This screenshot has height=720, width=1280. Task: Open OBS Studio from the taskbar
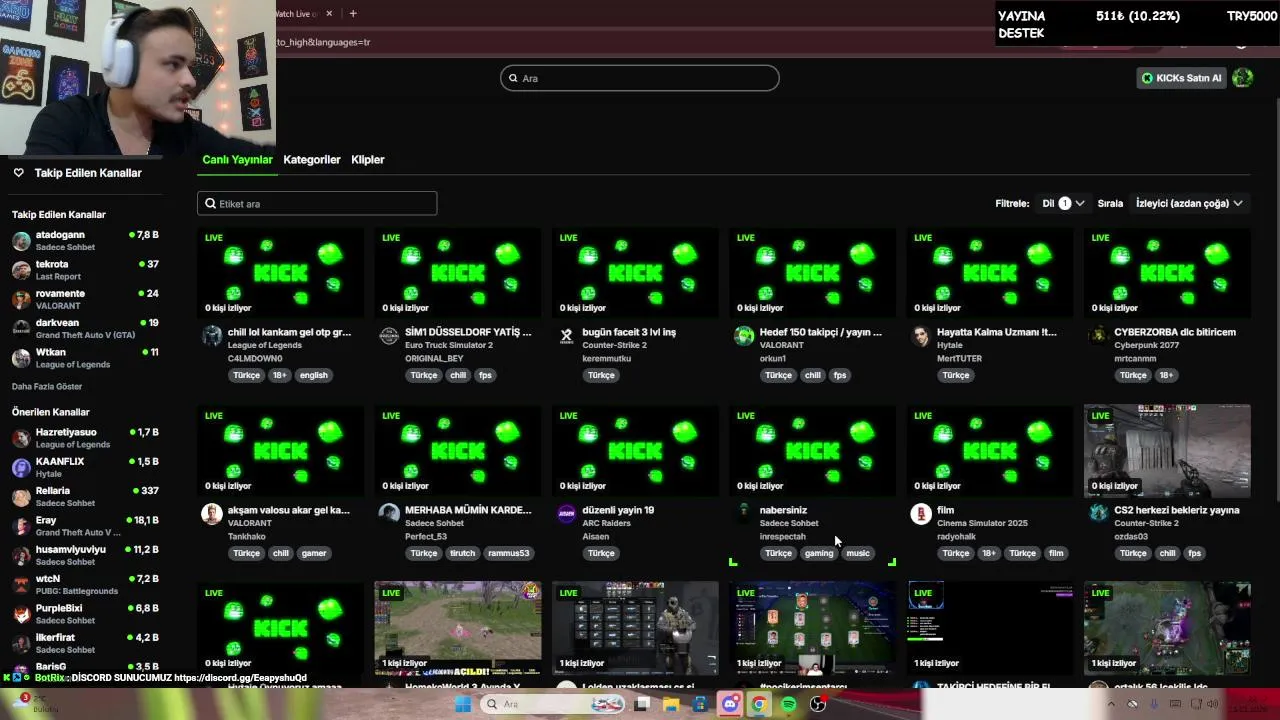[x=818, y=704]
